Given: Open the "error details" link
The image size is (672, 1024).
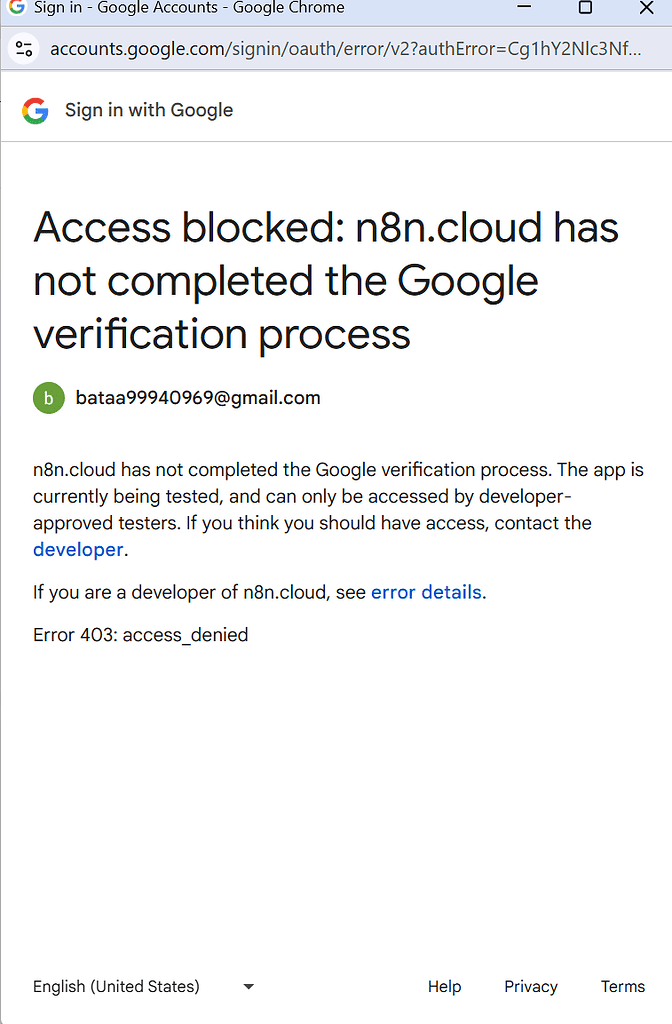Looking at the screenshot, I should (425, 592).
